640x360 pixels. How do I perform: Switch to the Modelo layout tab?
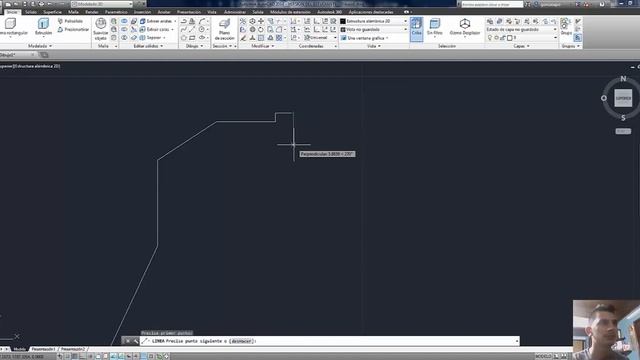[x=19, y=349]
